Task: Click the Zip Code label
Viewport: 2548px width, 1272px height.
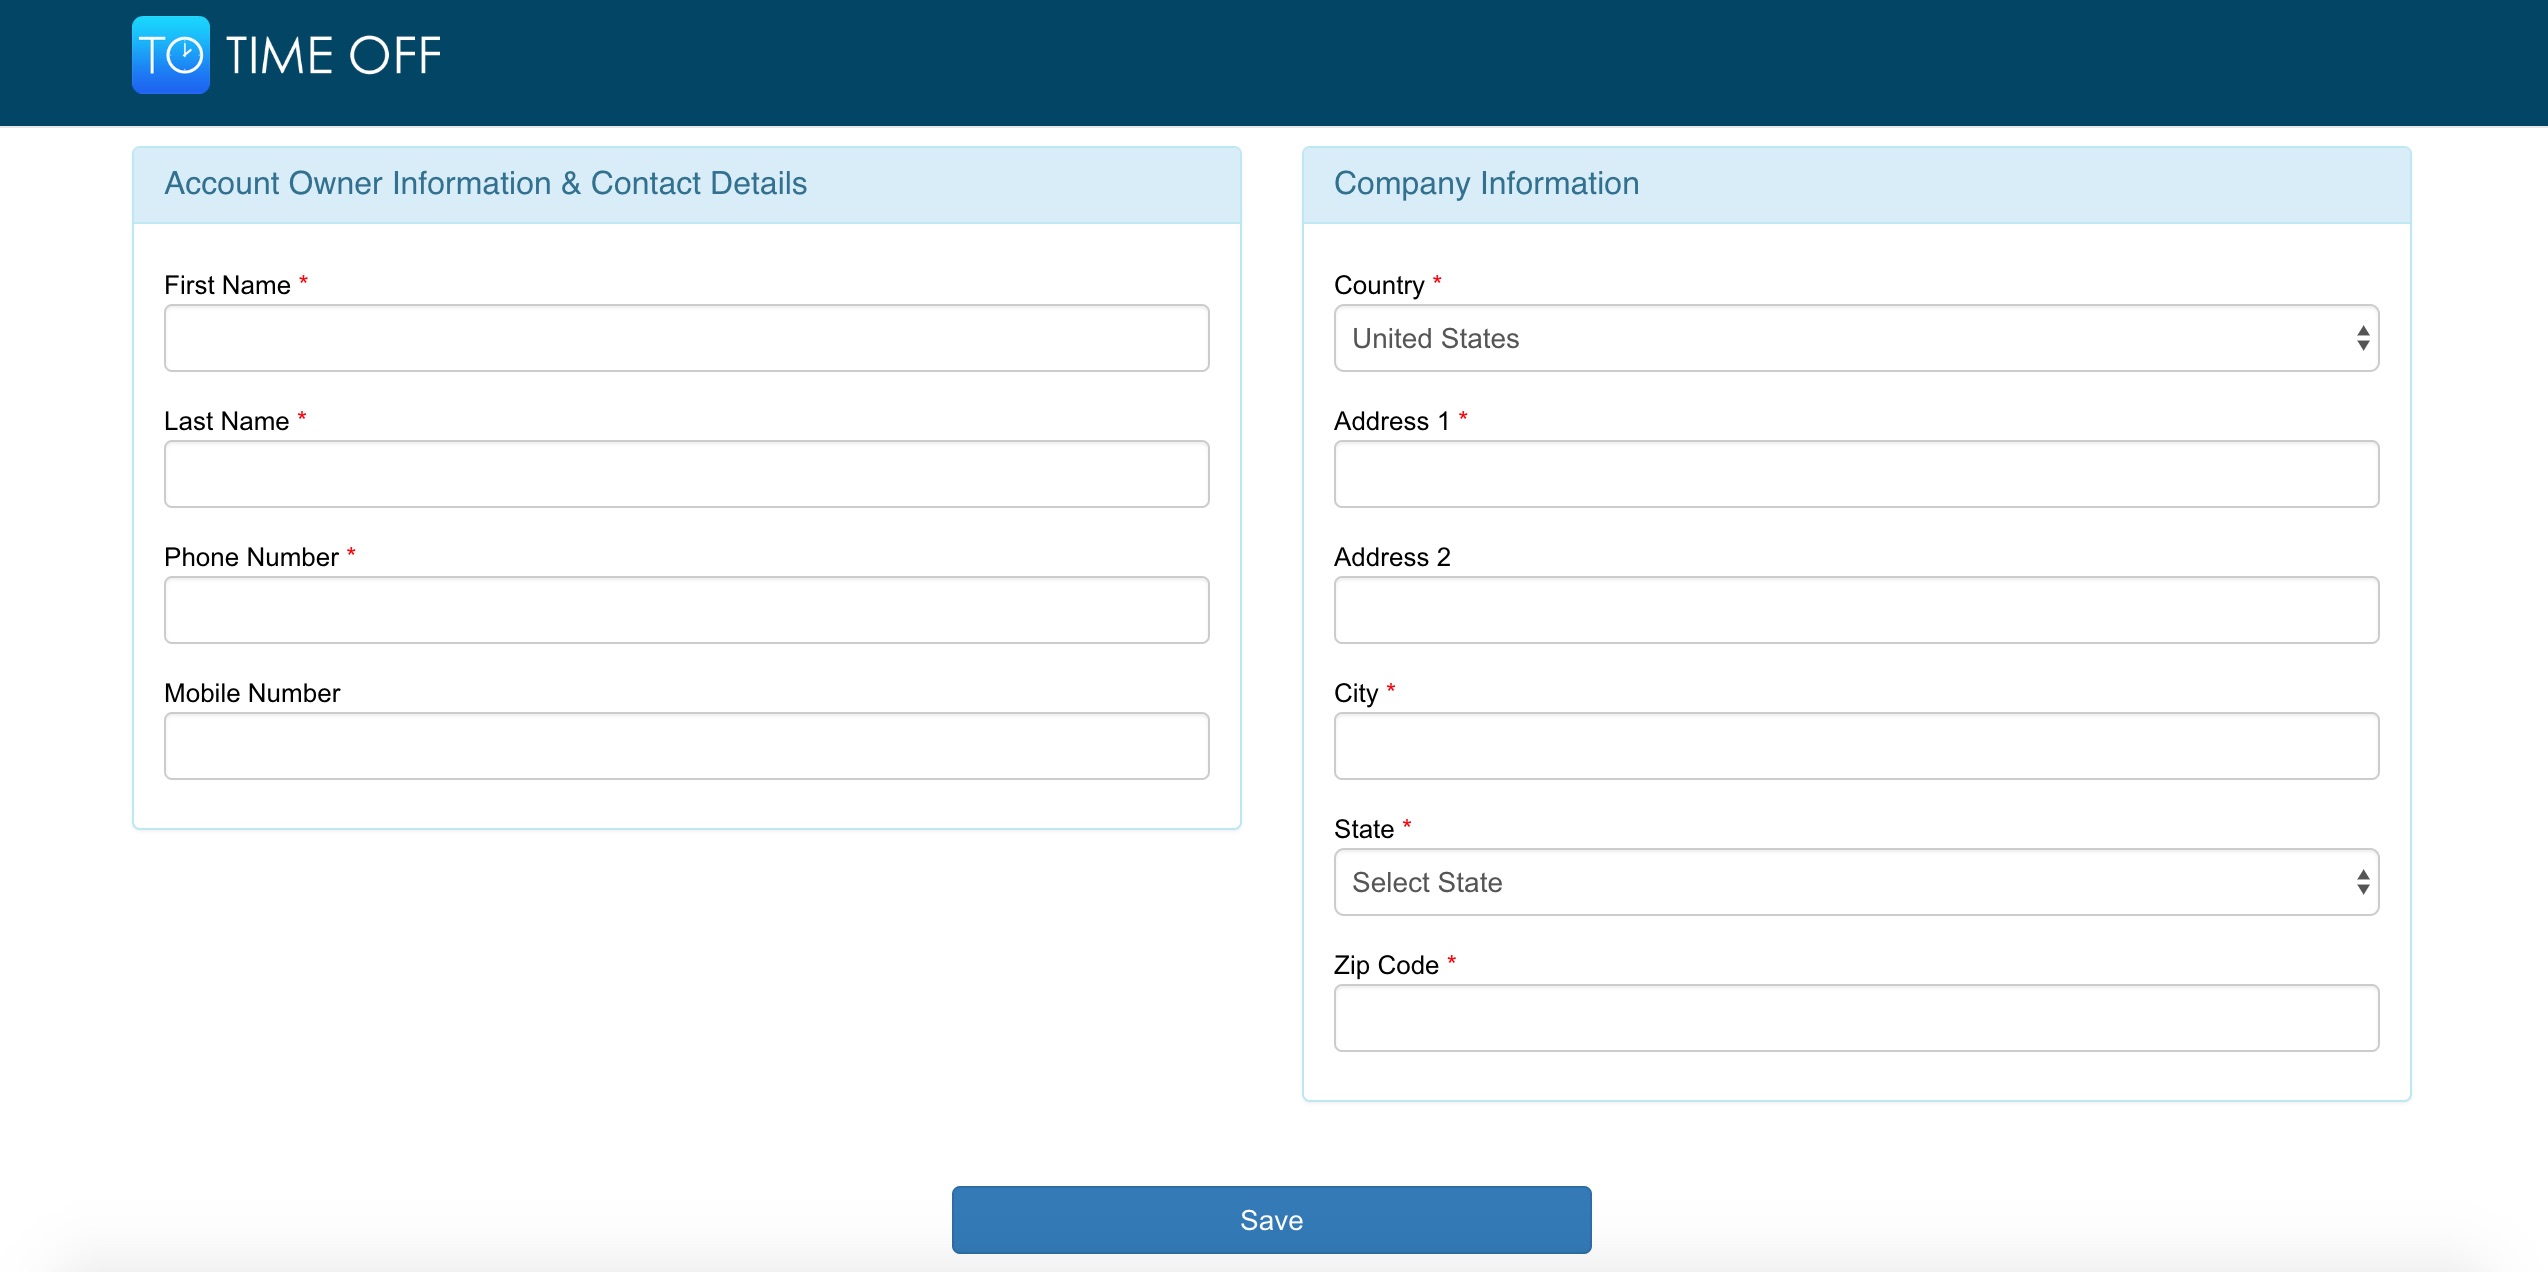Action: pos(1386,965)
